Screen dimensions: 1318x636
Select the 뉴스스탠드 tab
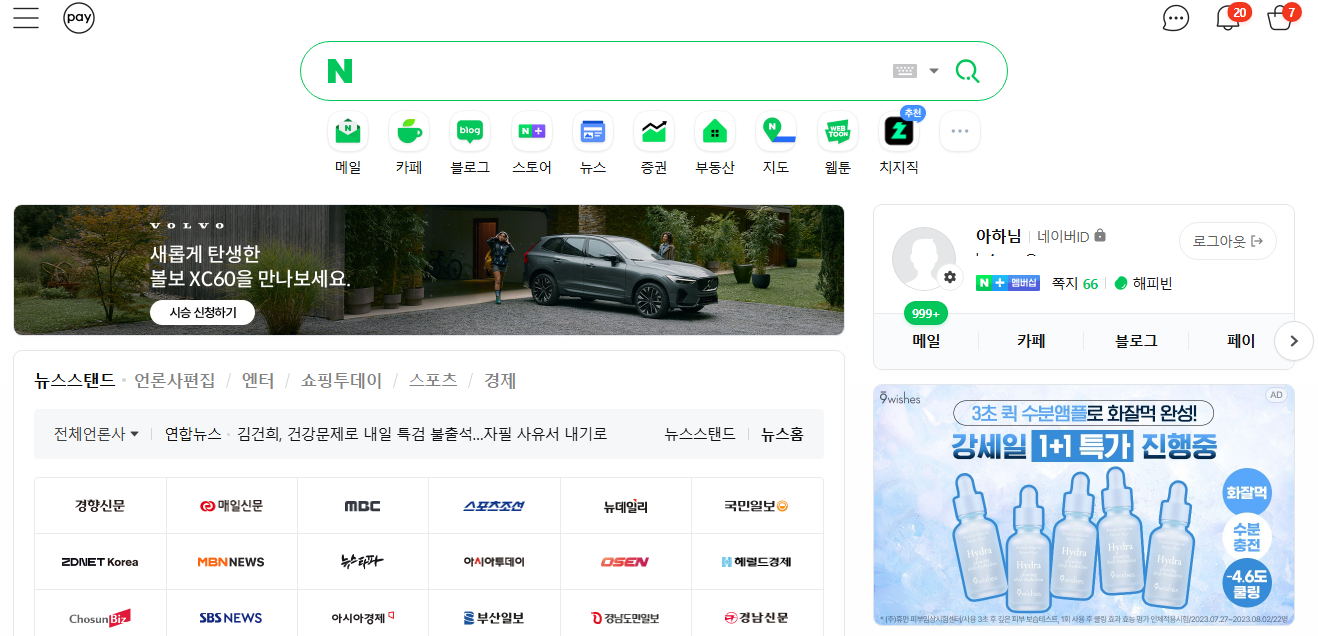75,380
